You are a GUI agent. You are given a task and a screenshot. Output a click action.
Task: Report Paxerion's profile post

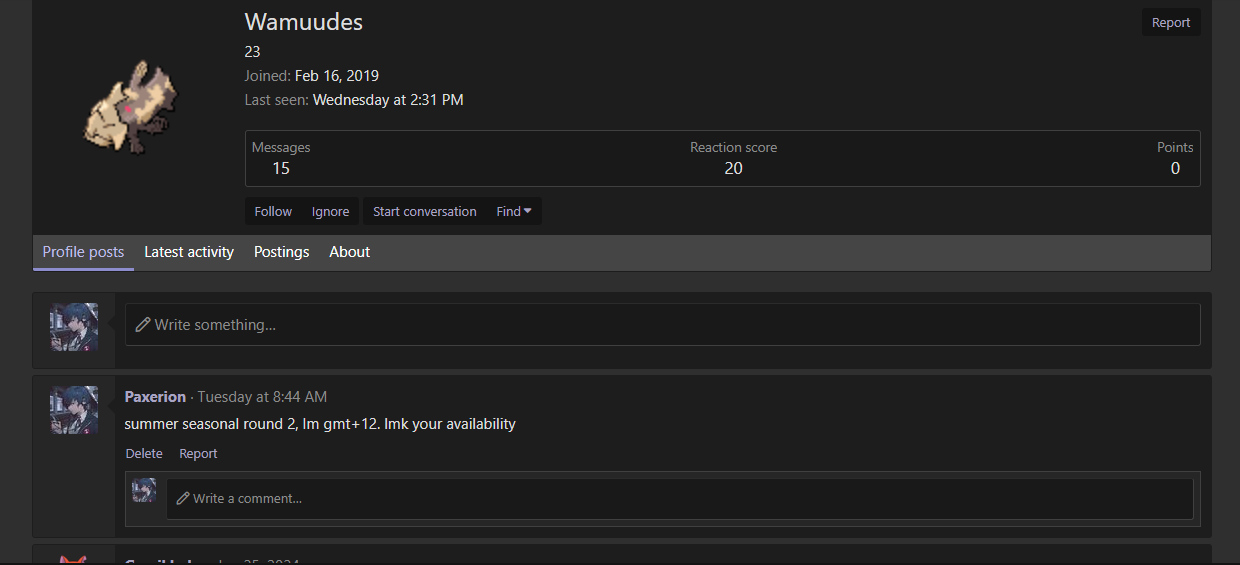[x=198, y=454]
